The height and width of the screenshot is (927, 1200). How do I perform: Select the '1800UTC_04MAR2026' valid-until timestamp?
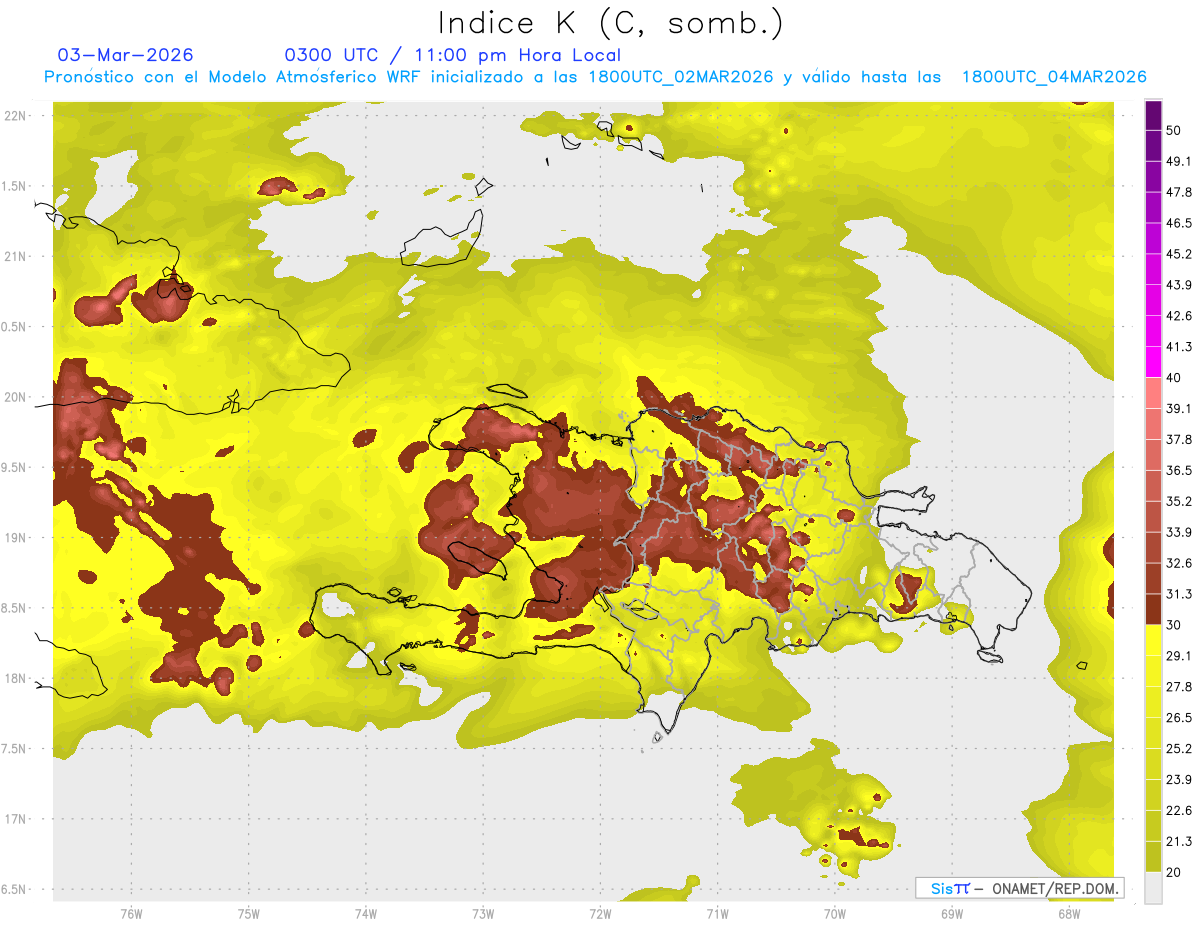click(1054, 77)
